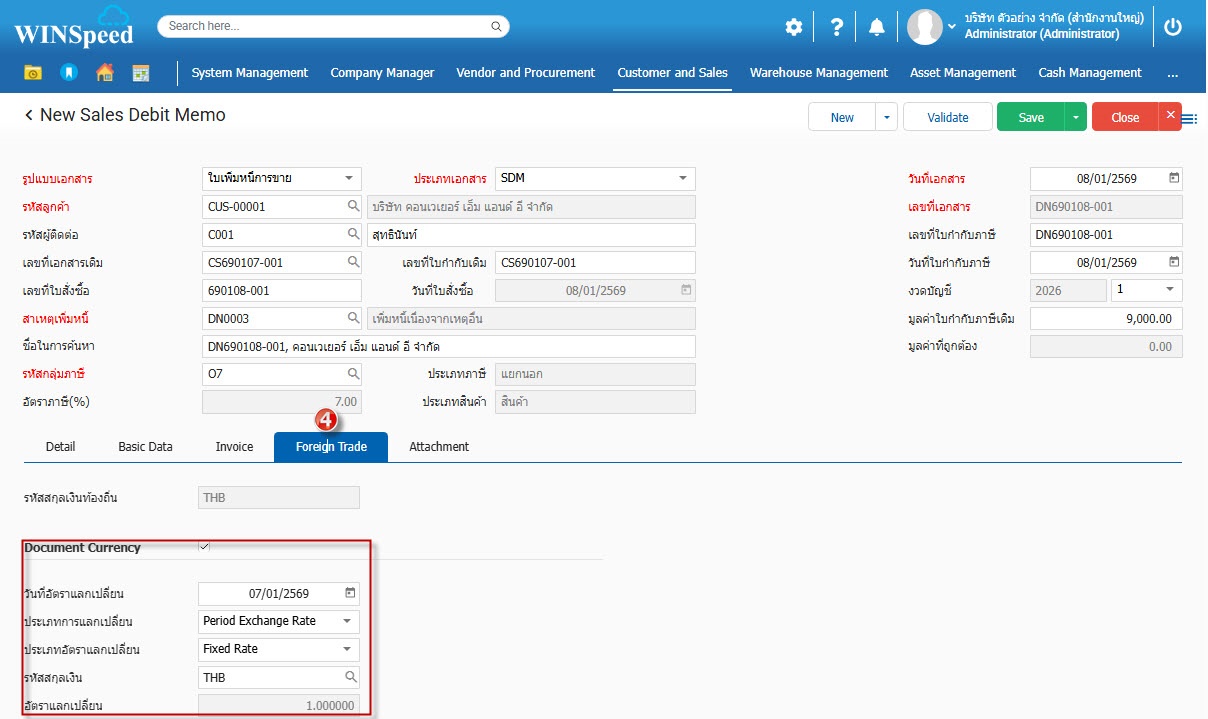Expand the Period Exchange Rate dropdown
This screenshot has height=719, width=1208.
347,621
